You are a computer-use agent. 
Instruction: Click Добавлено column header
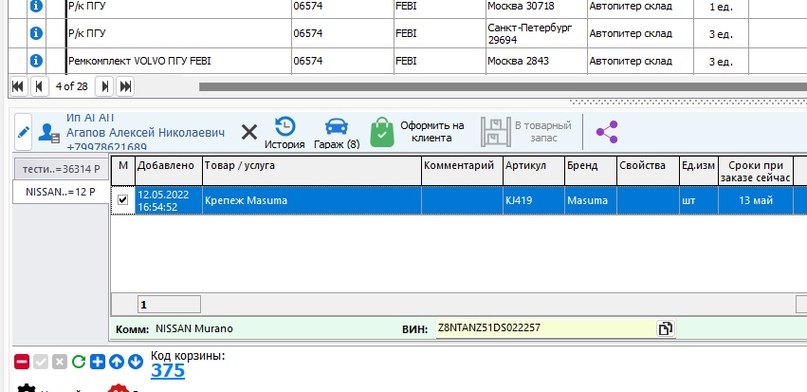pos(169,171)
